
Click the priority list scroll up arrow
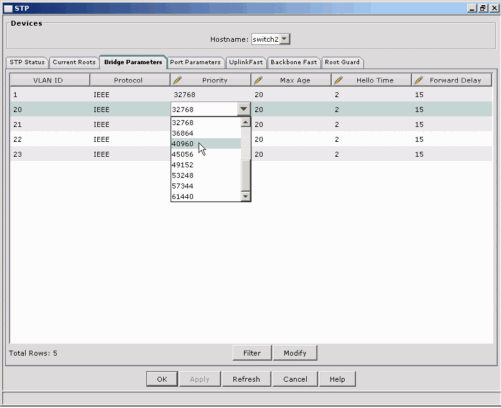(x=245, y=122)
